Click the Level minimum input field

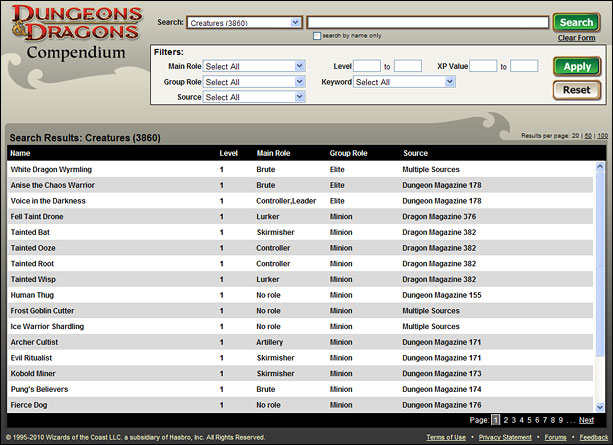(367, 66)
